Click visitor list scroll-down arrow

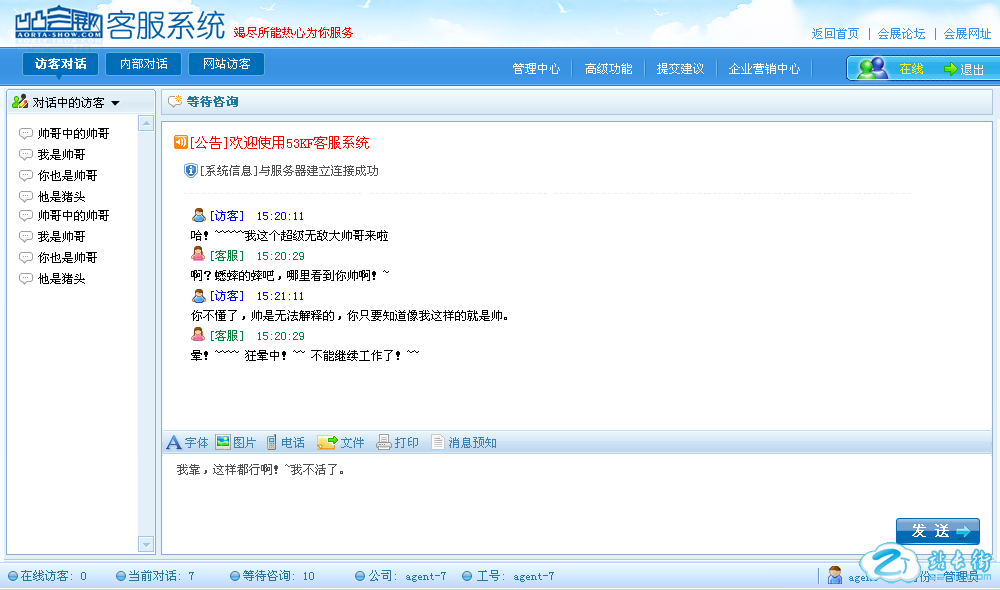click(x=146, y=544)
